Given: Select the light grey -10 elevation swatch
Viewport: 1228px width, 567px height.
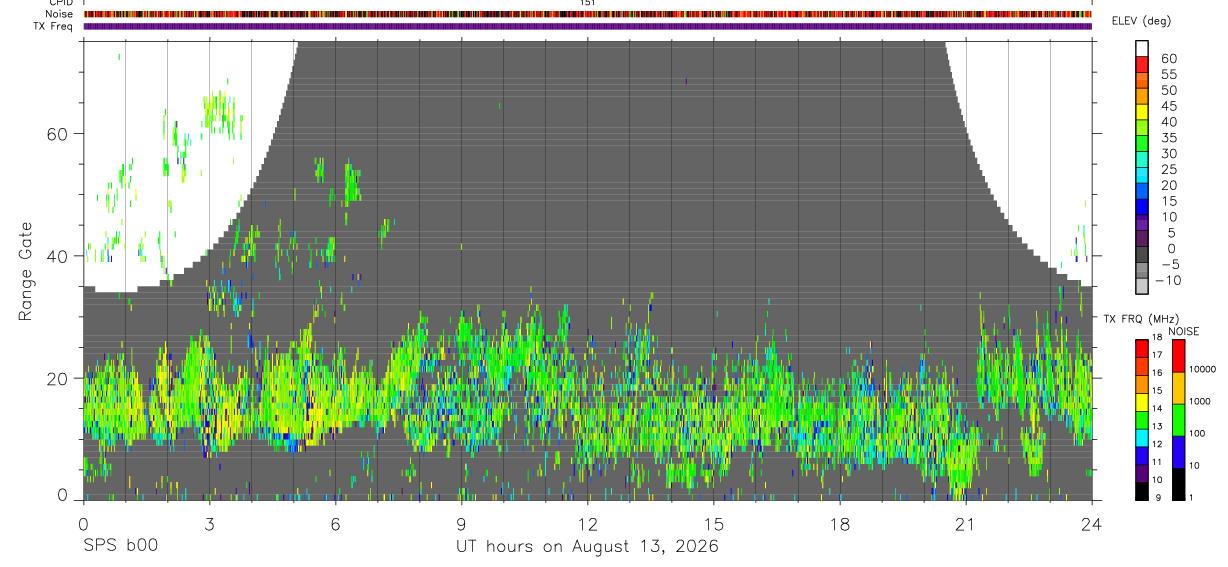Looking at the screenshot, I should point(1142,287).
